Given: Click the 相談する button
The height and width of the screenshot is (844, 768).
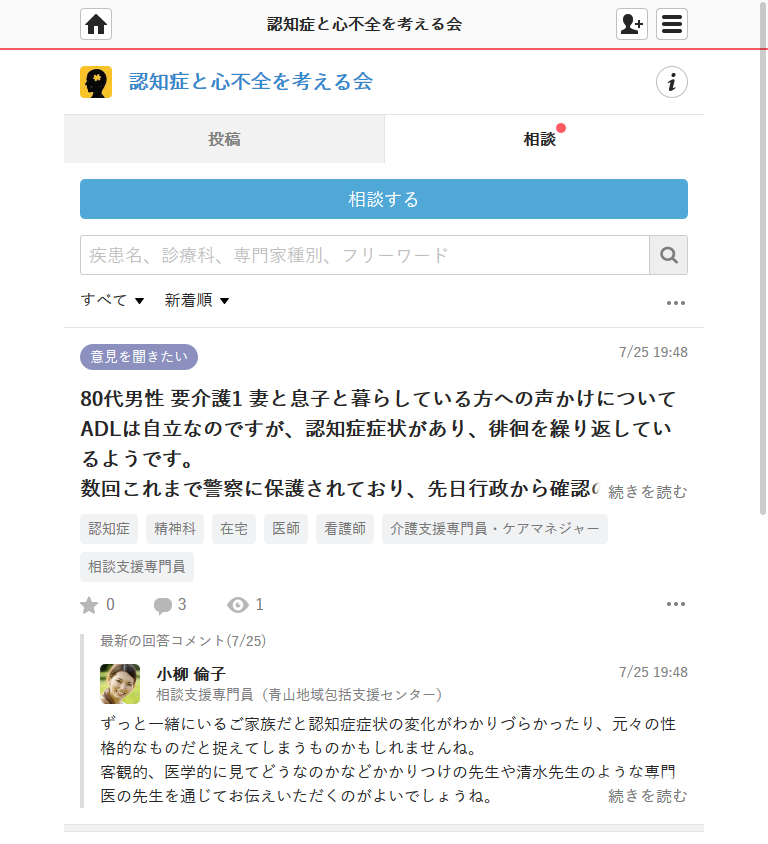Looking at the screenshot, I should pos(384,199).
